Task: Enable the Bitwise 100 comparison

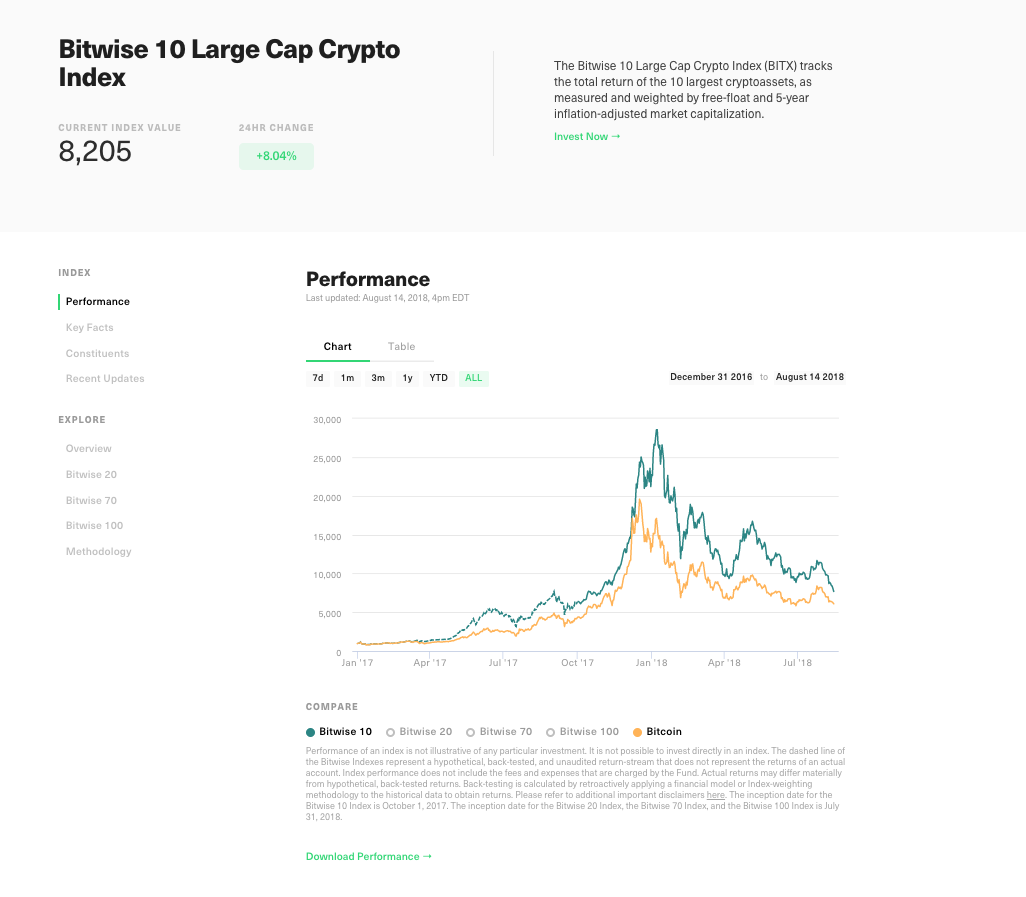Action: (x=581, y=731)
